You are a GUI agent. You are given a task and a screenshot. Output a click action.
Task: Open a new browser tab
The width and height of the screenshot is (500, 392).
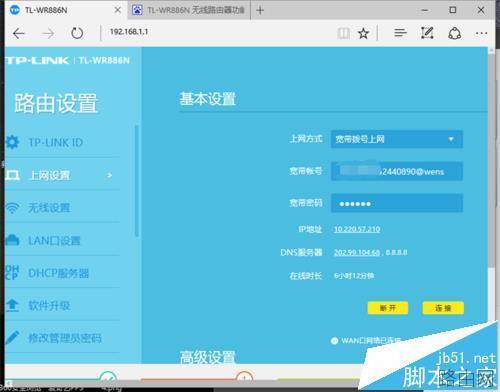(x=260, y=10)
